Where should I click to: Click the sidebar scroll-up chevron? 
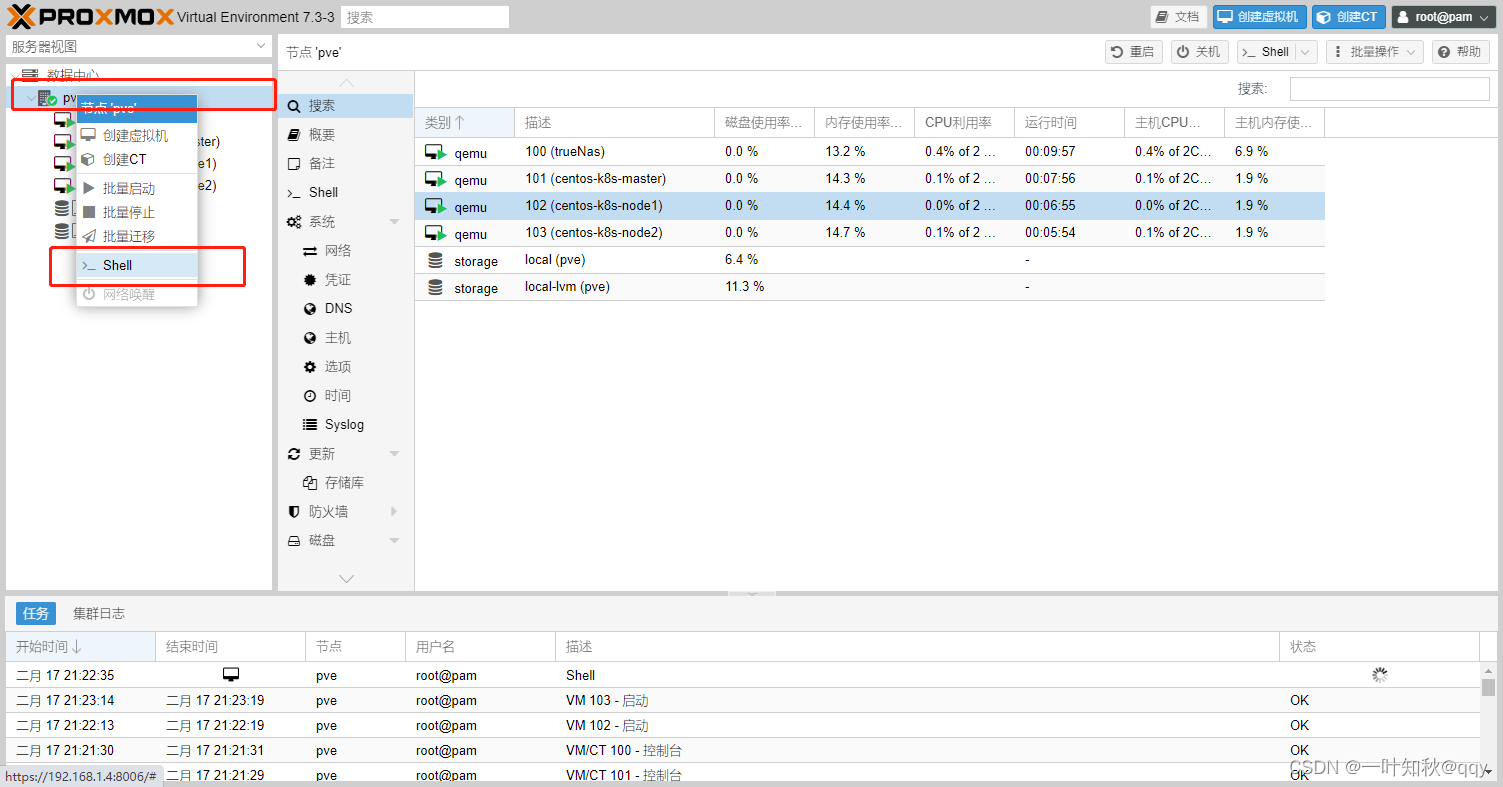click(346, 82)
